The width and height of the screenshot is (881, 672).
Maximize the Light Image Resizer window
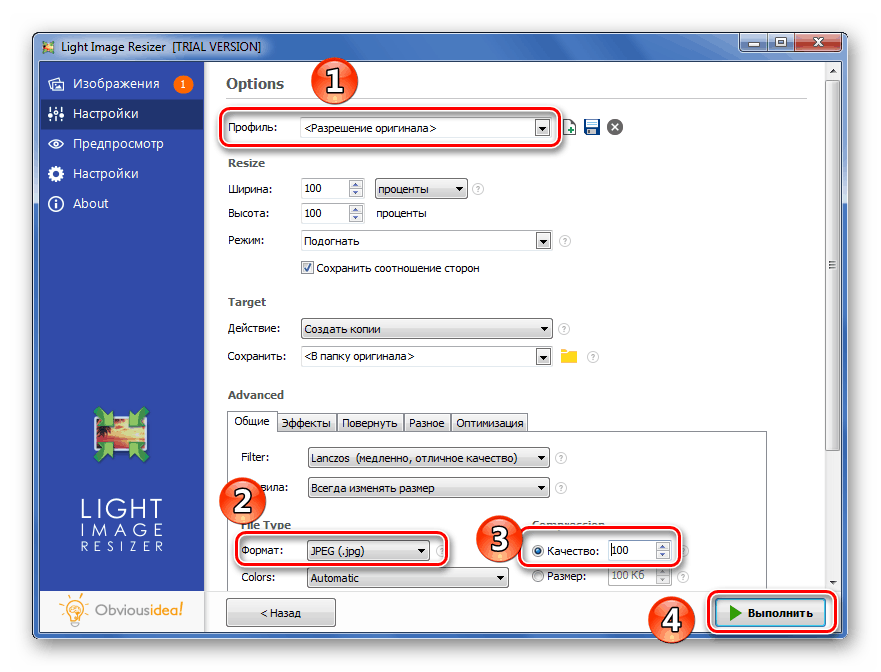(781, 43)
